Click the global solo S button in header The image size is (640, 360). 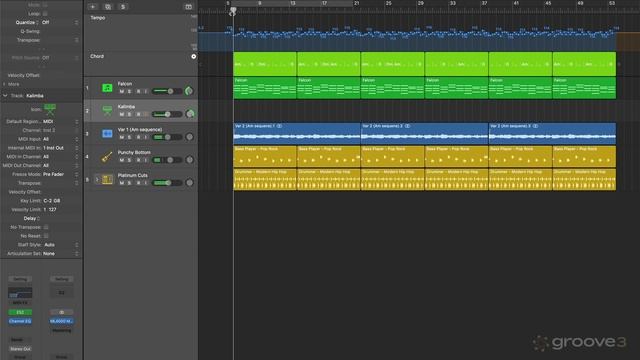(x=123, y=7)
